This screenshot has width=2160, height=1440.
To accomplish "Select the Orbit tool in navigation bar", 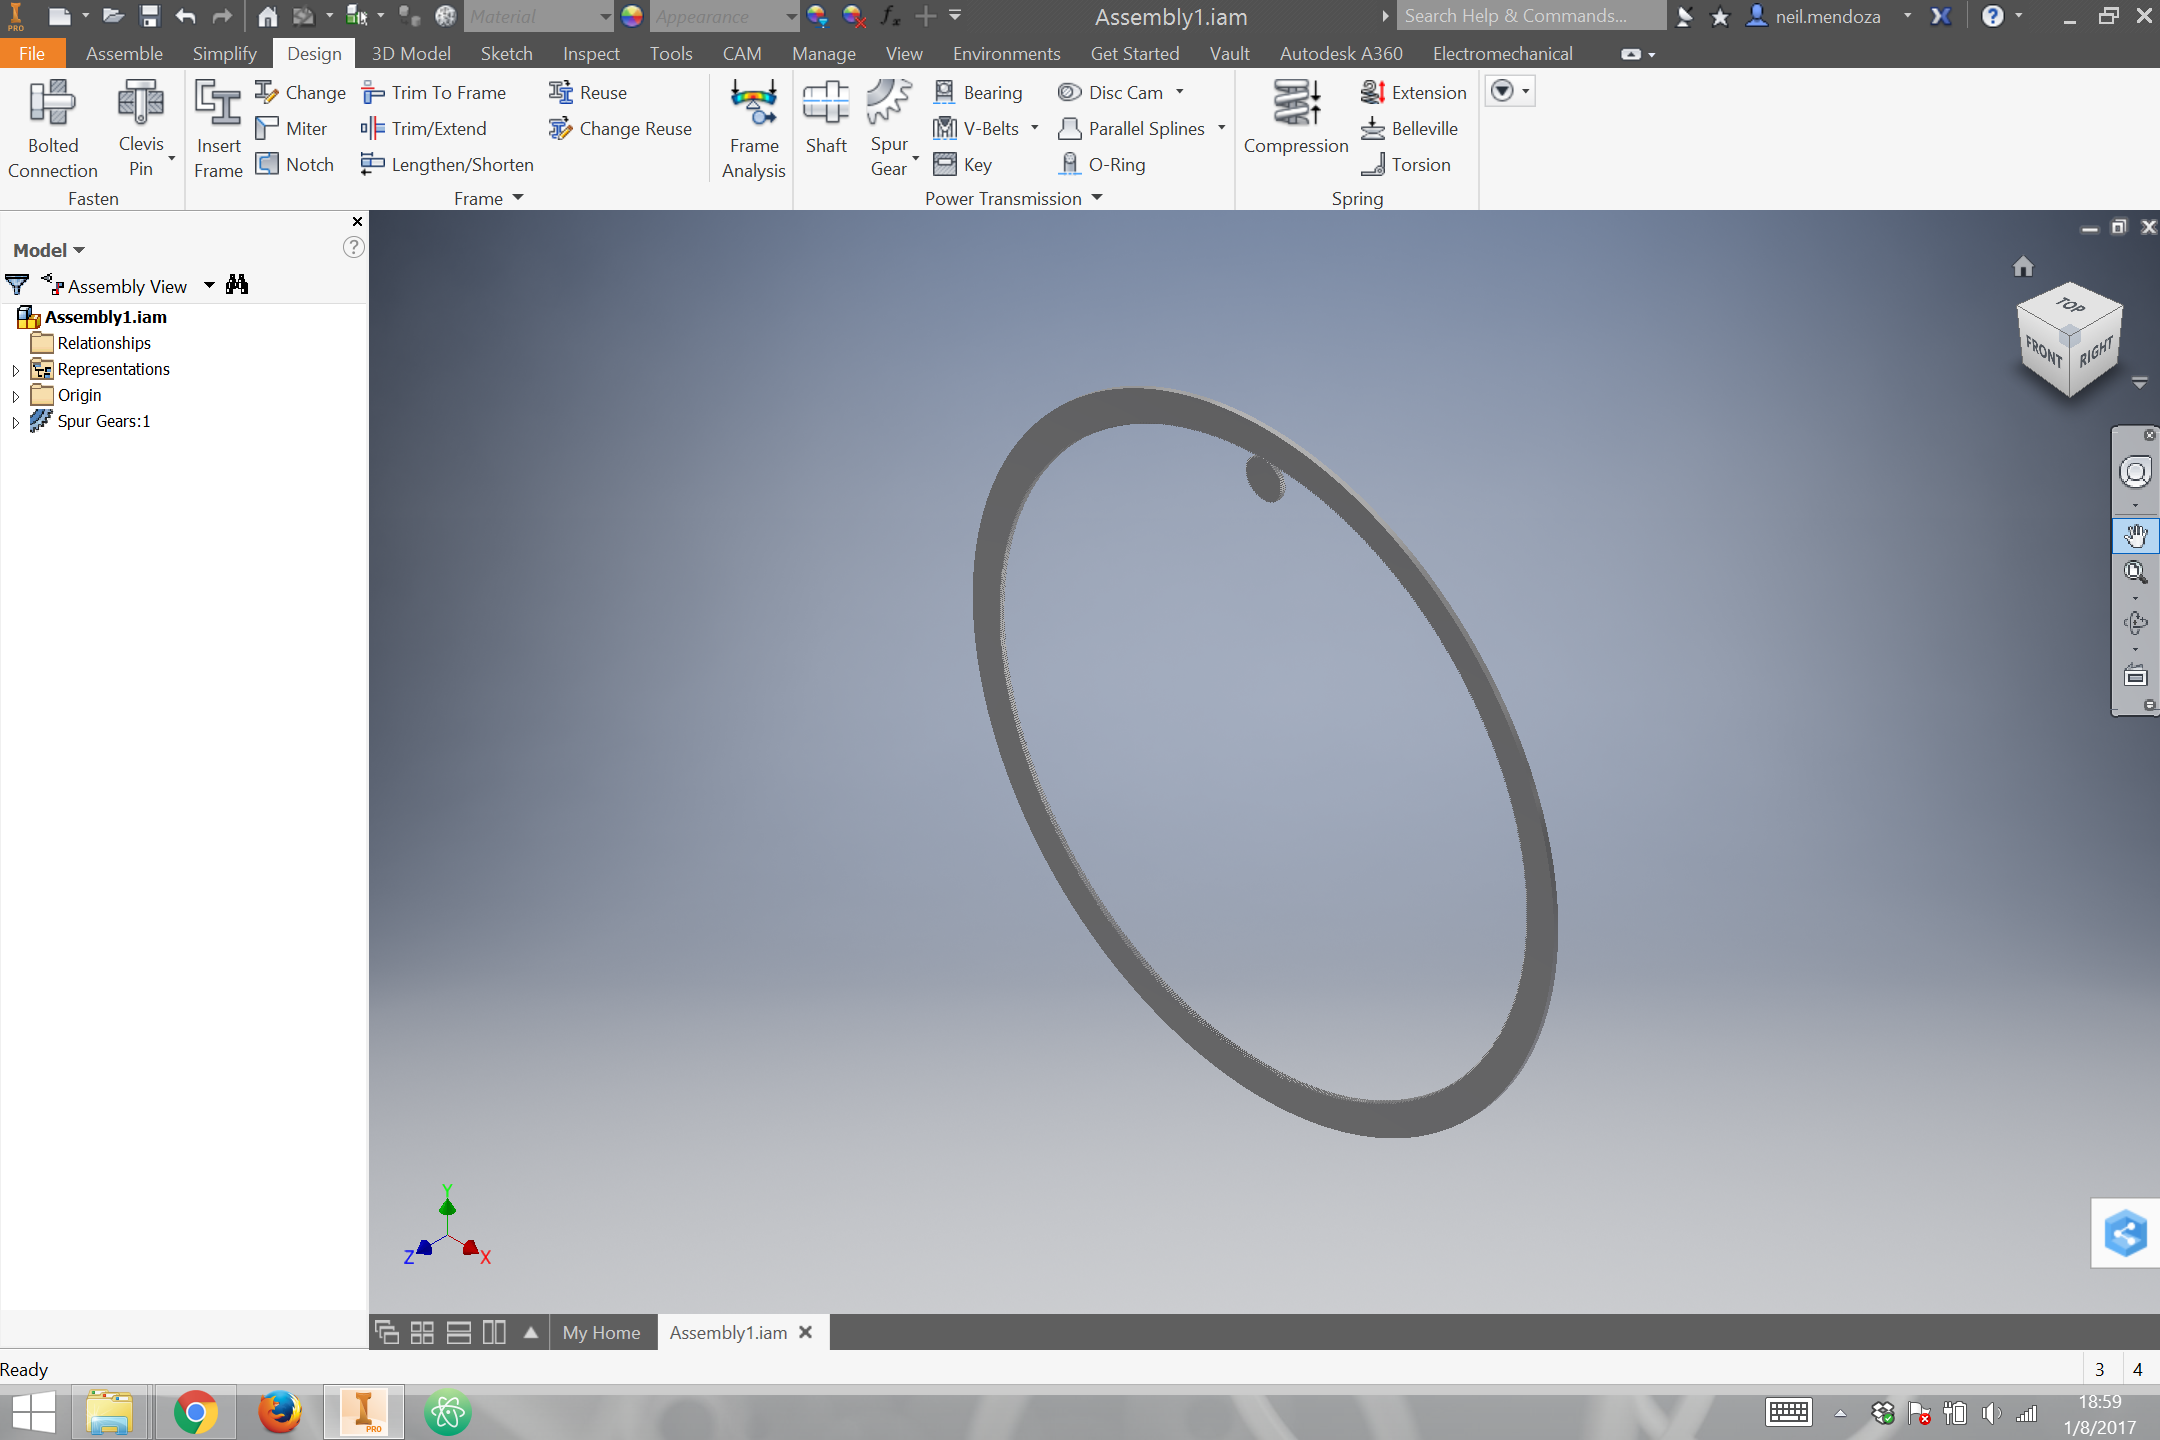I will [2135, 623].
